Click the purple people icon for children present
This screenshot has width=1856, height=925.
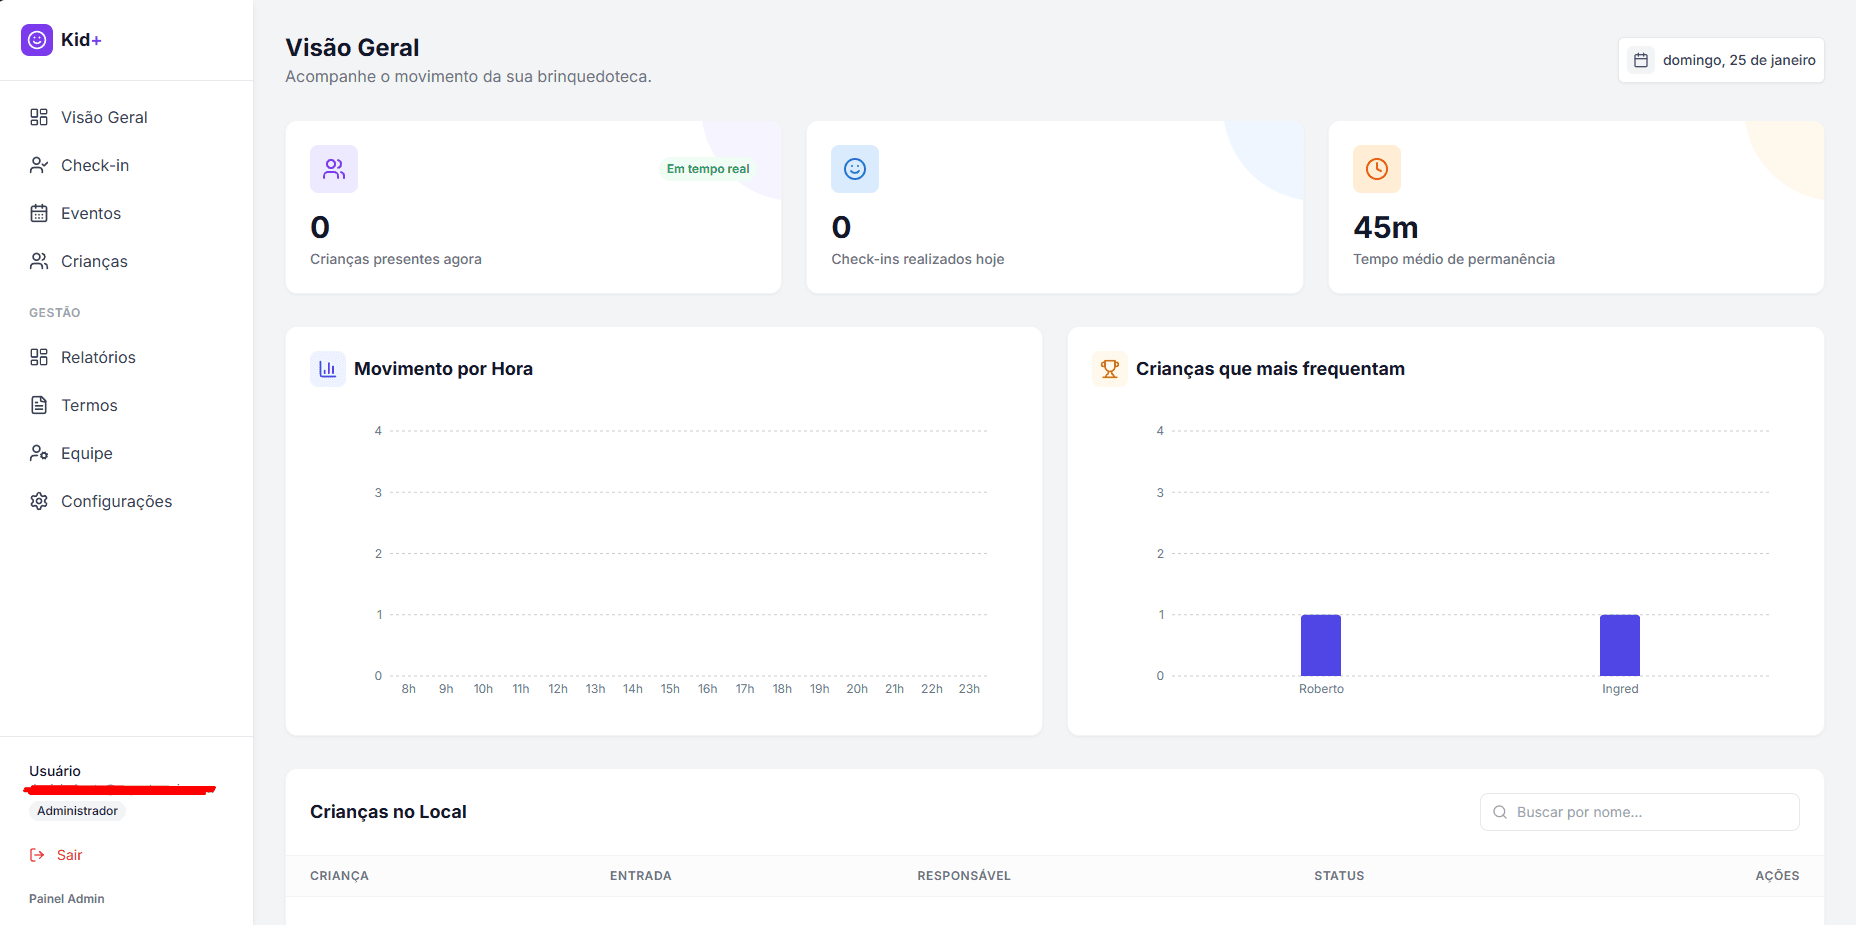pos(334,169)
